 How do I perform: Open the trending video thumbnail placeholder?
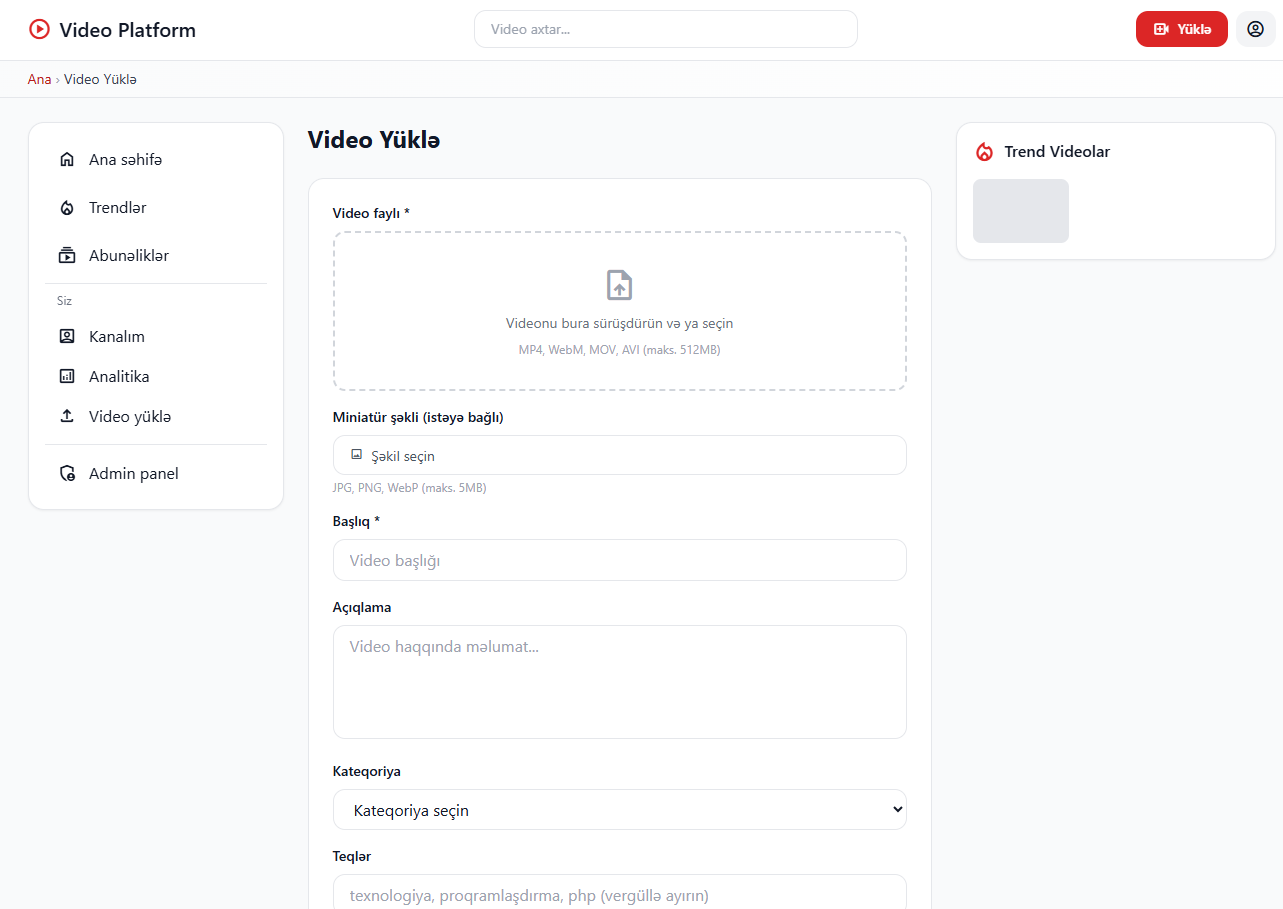pyautogui.click(x=1020, y=211)
